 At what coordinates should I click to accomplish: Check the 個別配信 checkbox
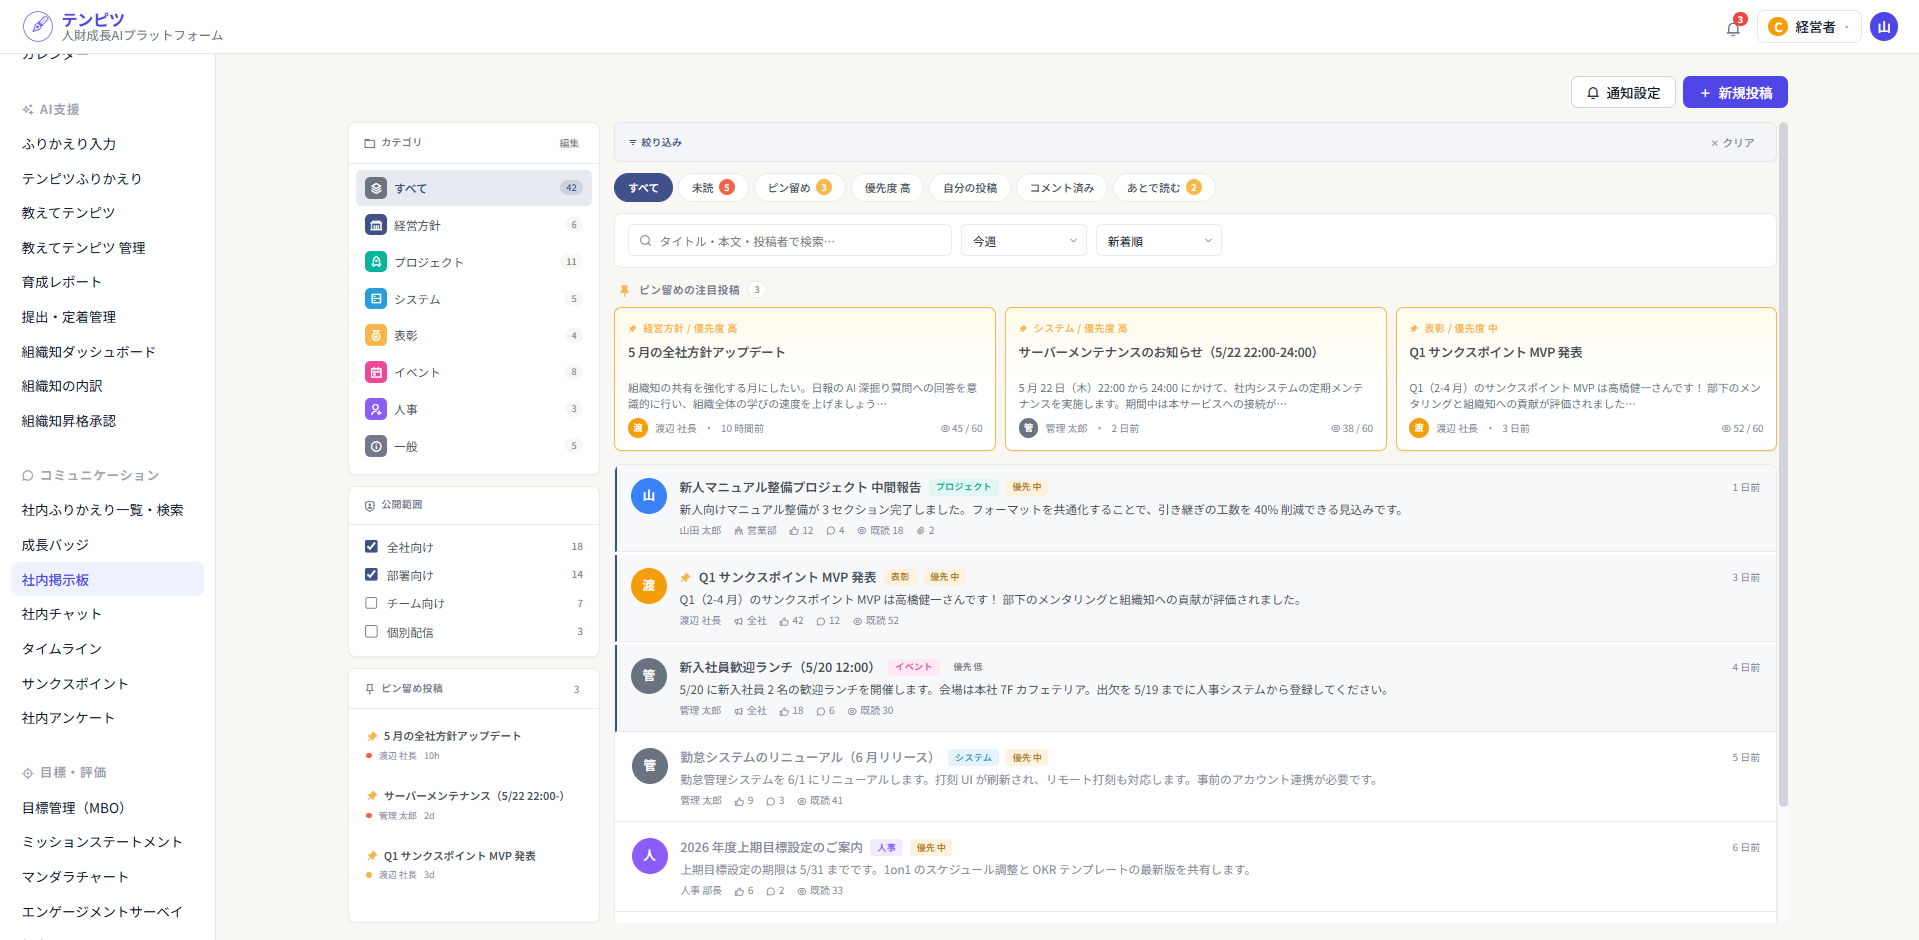point(371,632)
